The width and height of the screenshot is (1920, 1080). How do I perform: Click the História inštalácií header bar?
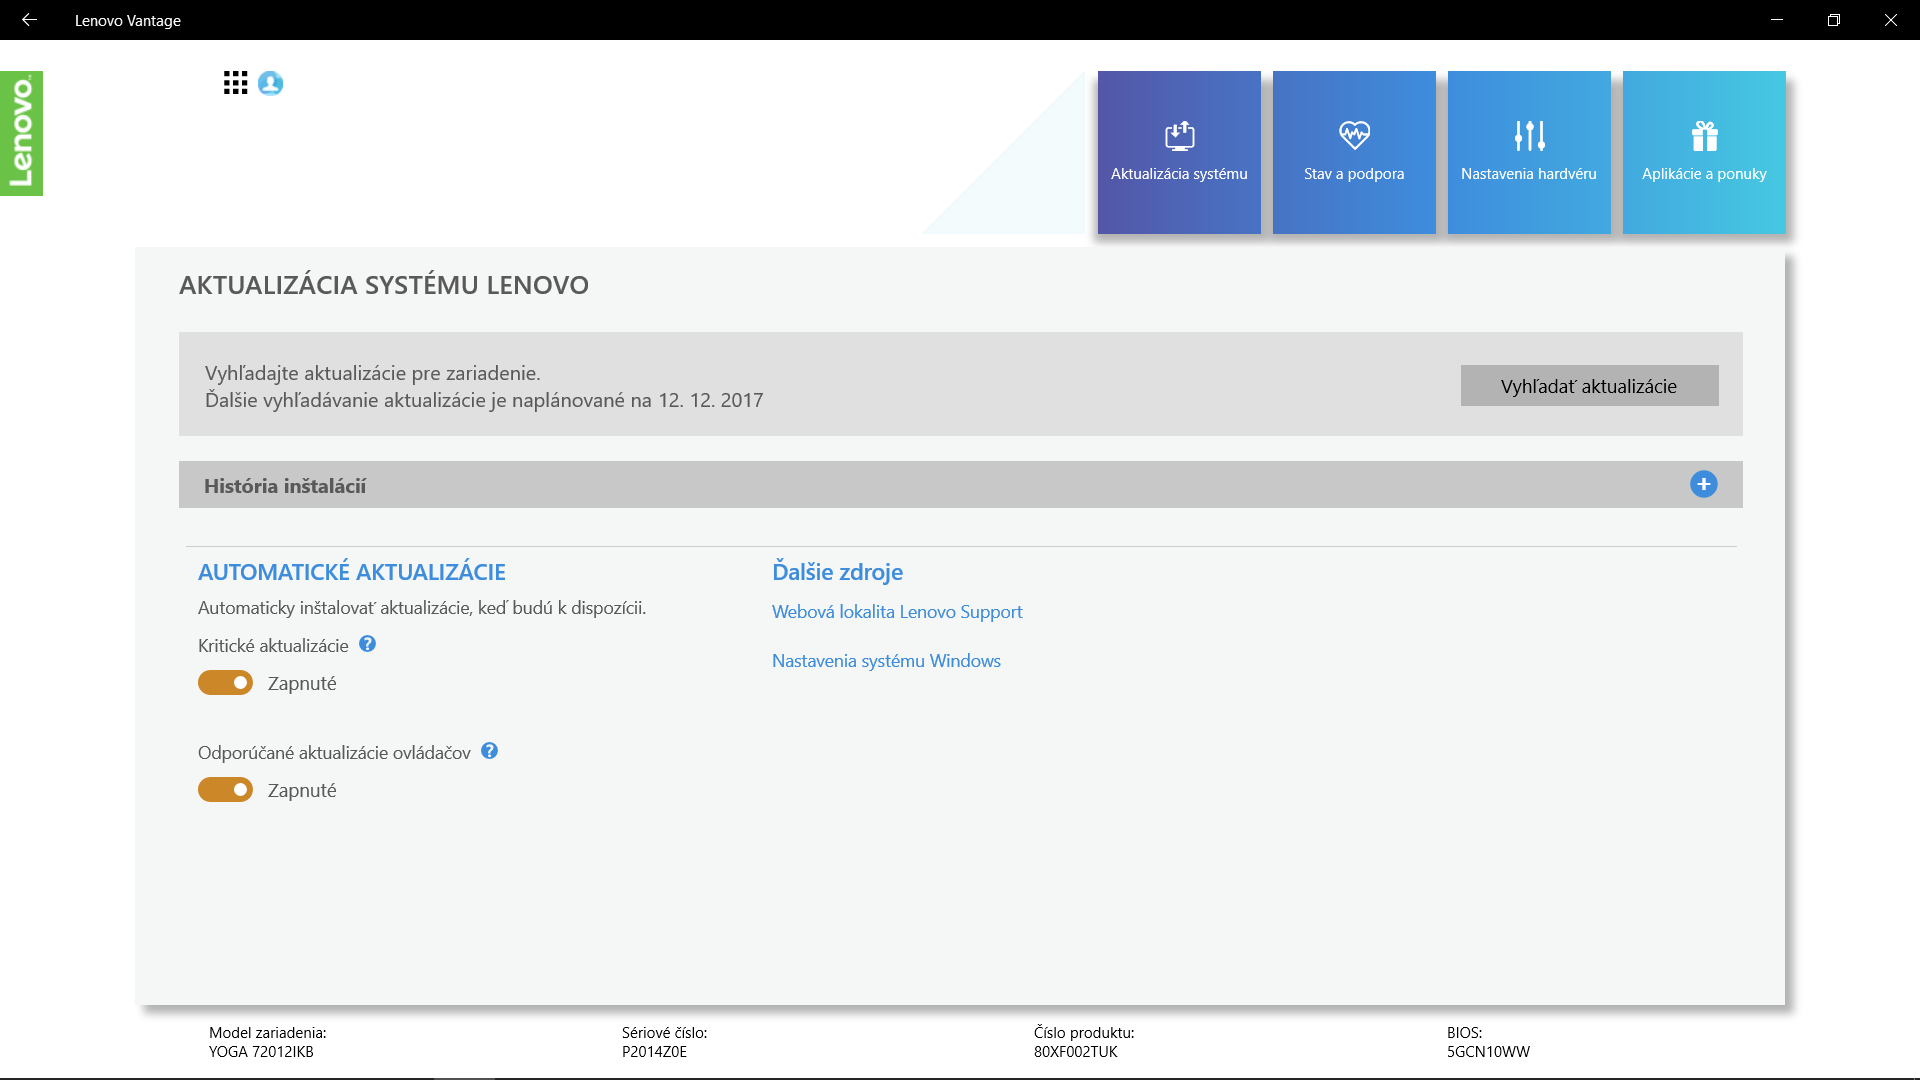900,485
